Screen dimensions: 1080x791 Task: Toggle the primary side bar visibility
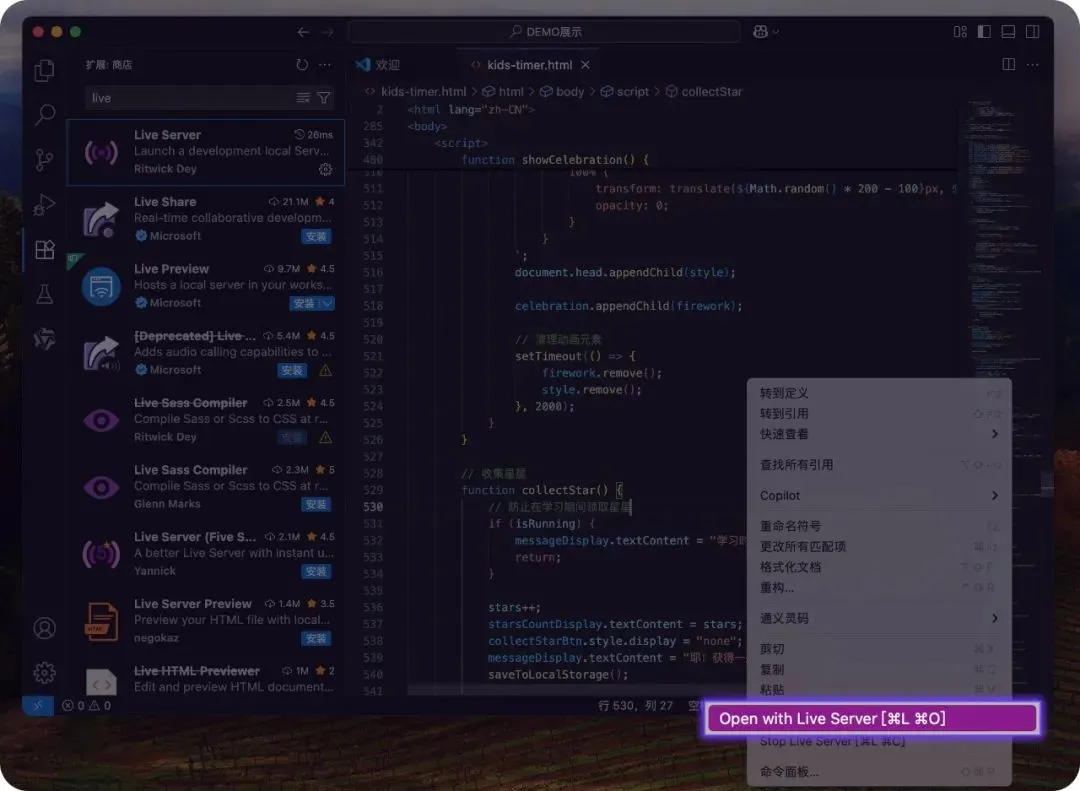[x=984, y=32]
